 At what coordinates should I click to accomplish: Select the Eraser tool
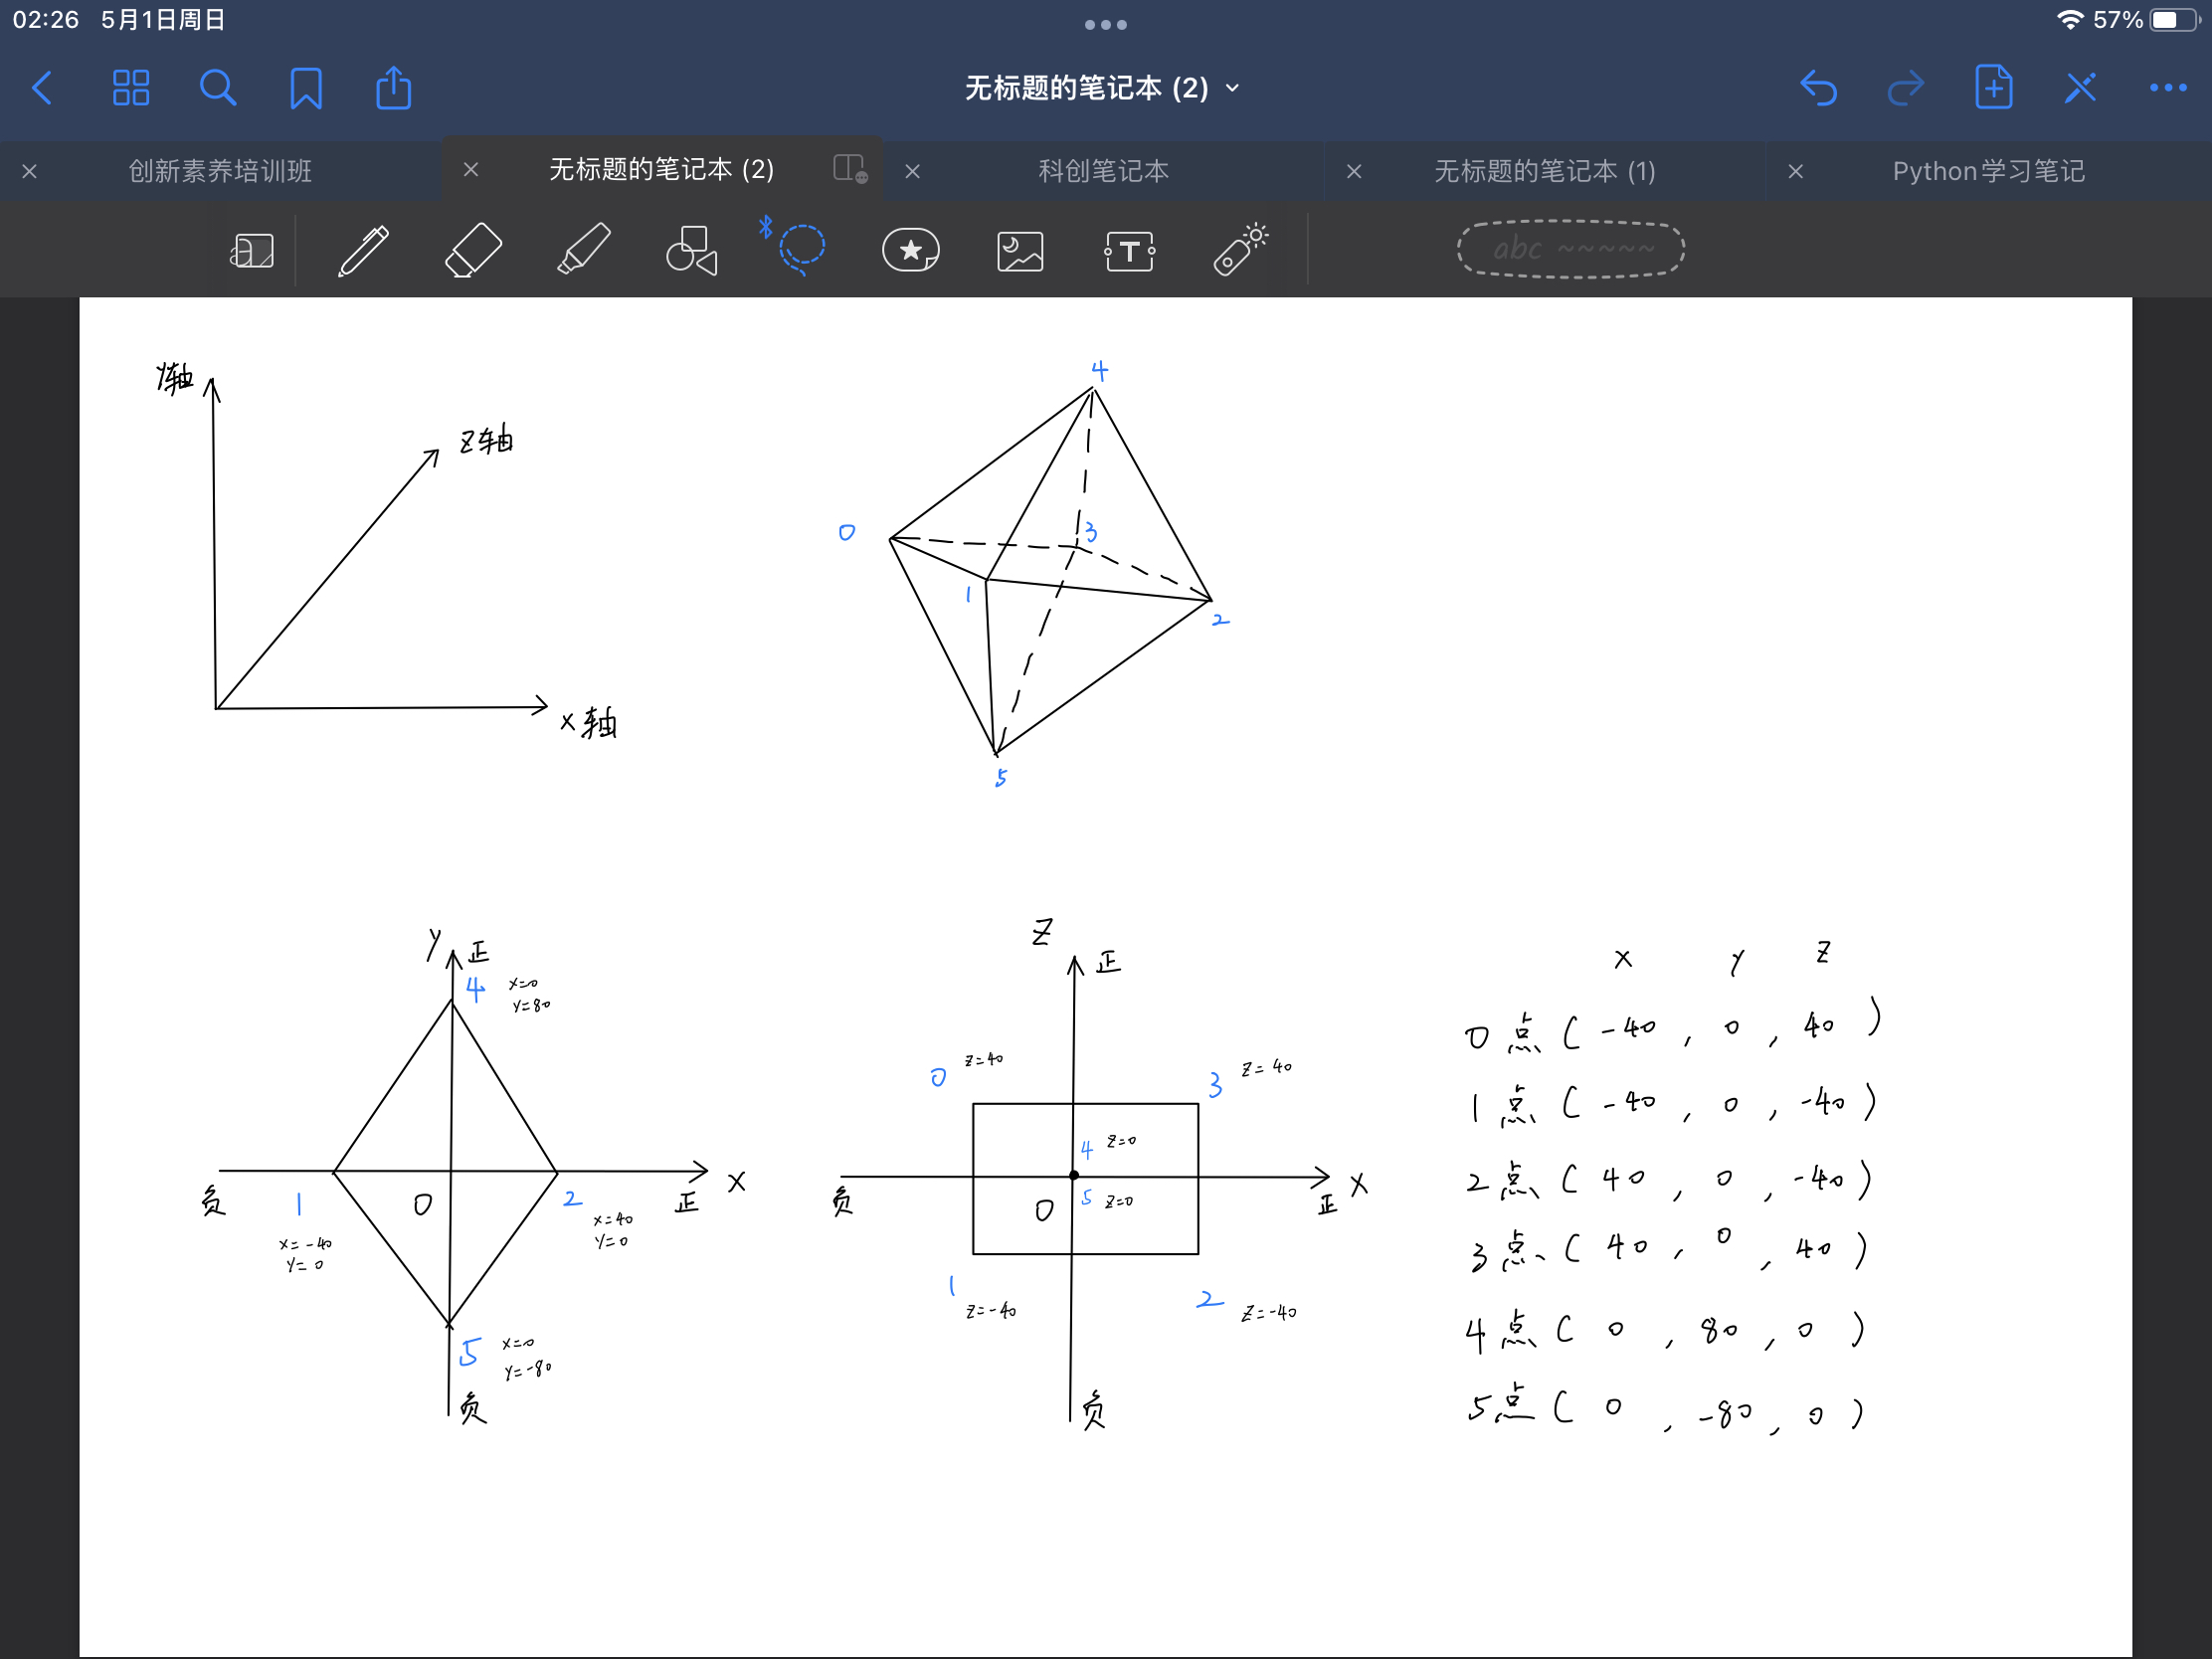[x=473, y=250]
